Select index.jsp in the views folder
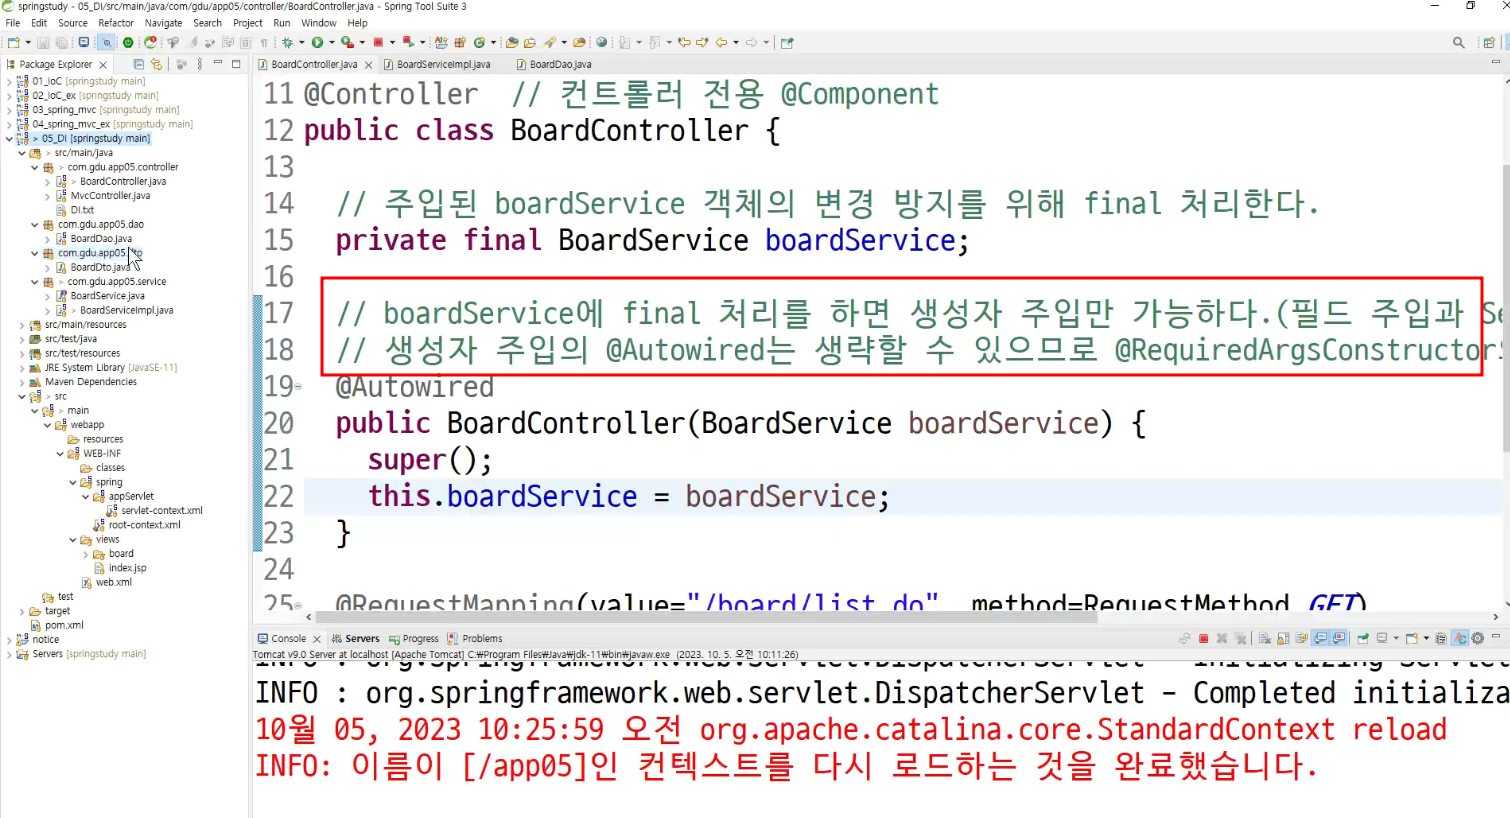 click(x=127, y=568)
